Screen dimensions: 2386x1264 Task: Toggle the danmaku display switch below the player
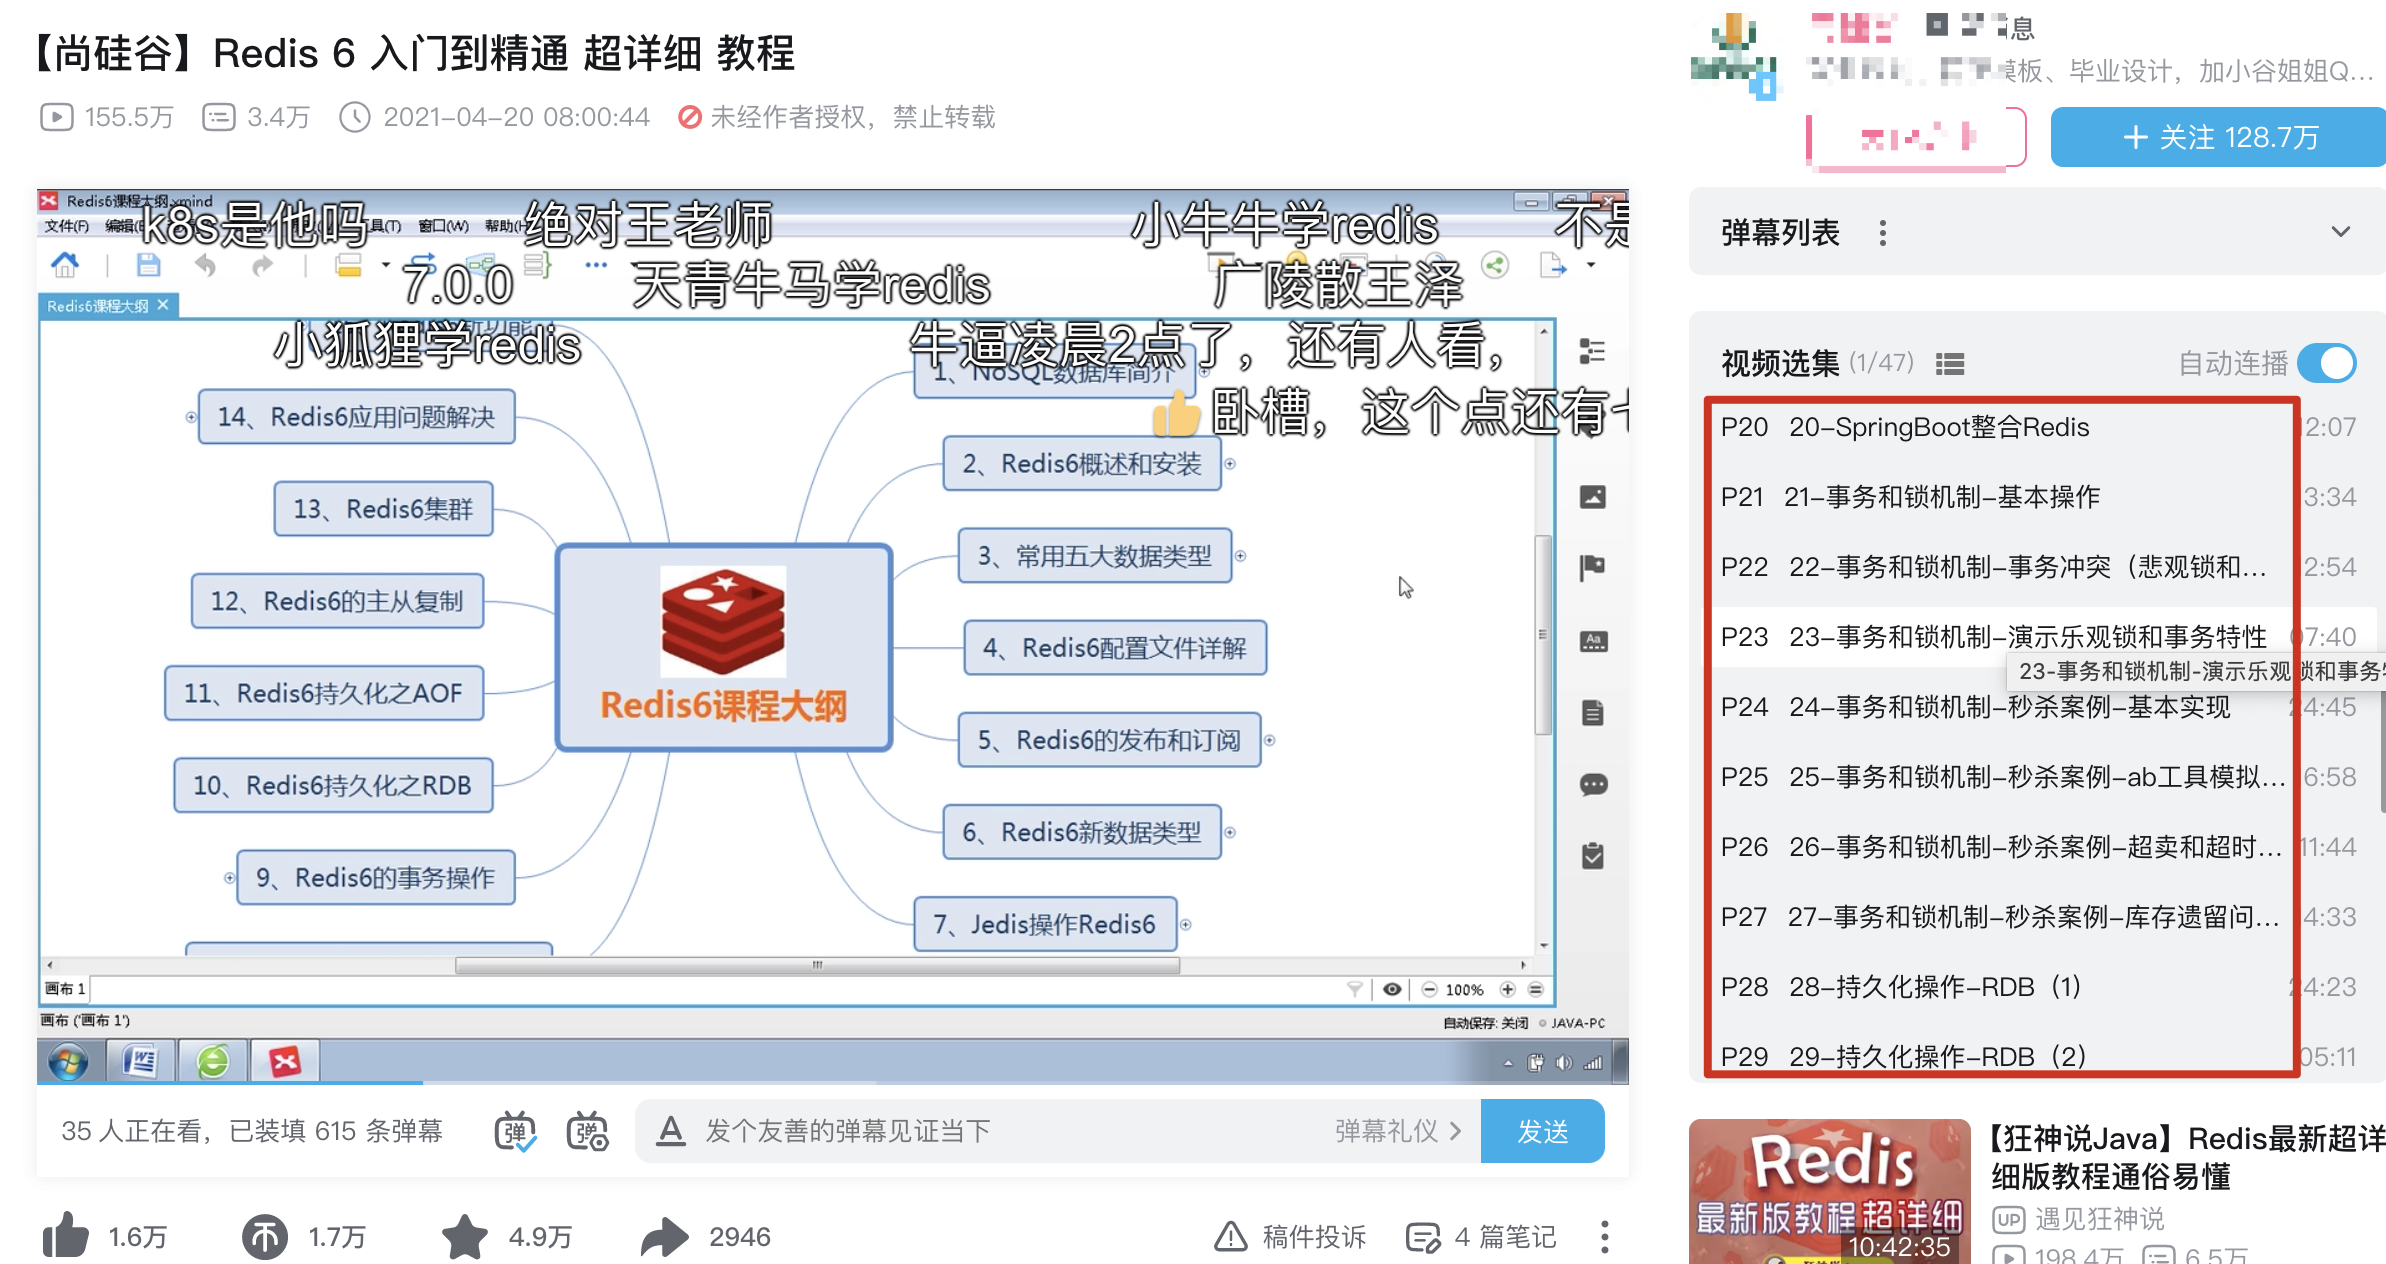pos(515,1131)
